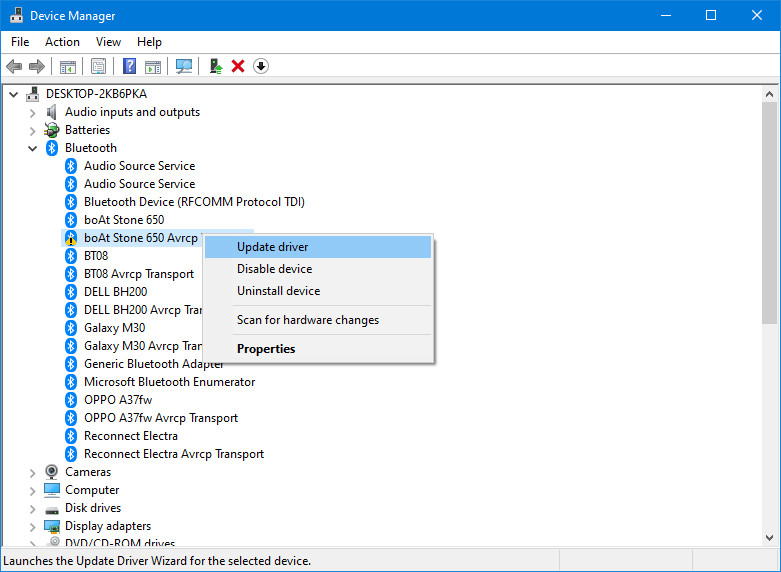Viewport: 781px width, 572px height.
Task: Select Bluetooth Device (RFCOMM Protocol TDI)
Action: 194,202
